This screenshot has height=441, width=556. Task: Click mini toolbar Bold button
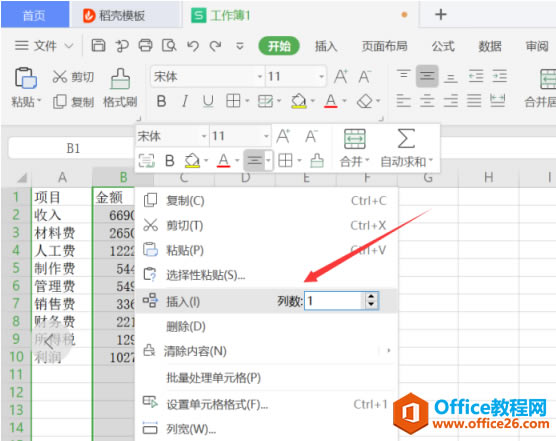click(x=170, y=161)
